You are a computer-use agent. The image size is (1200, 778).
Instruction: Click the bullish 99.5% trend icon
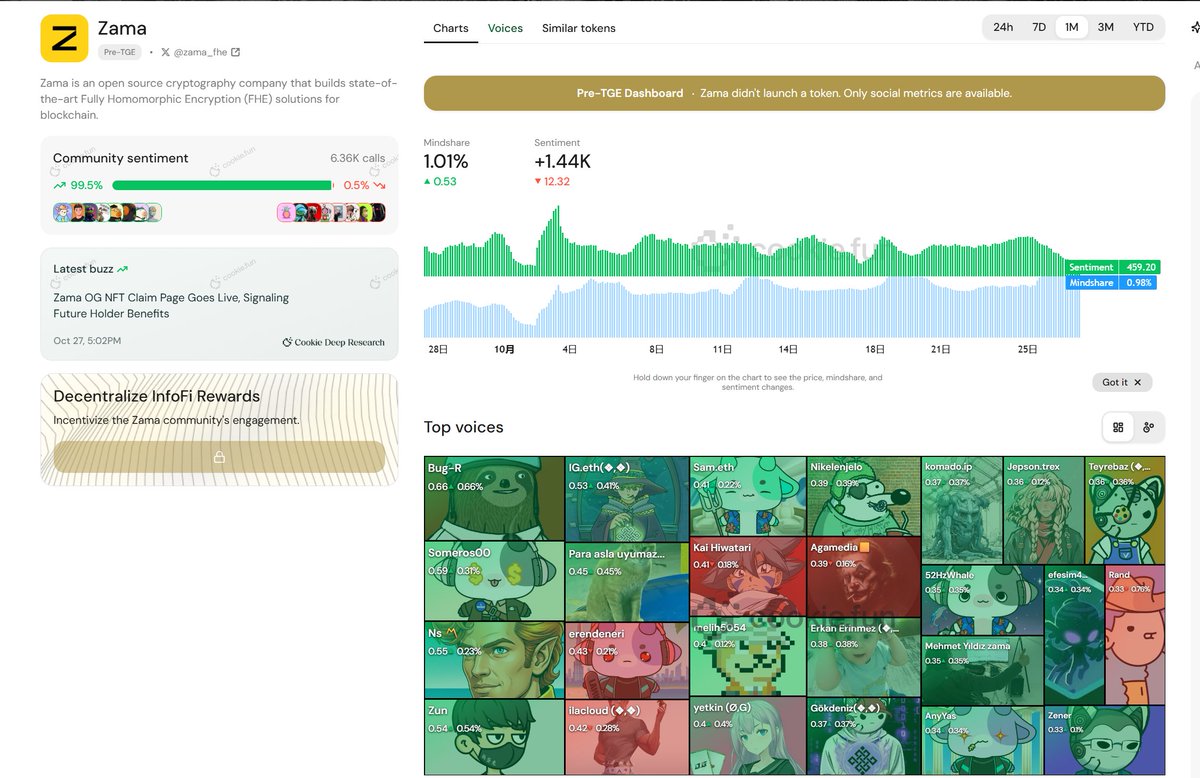tap(59, 185)
